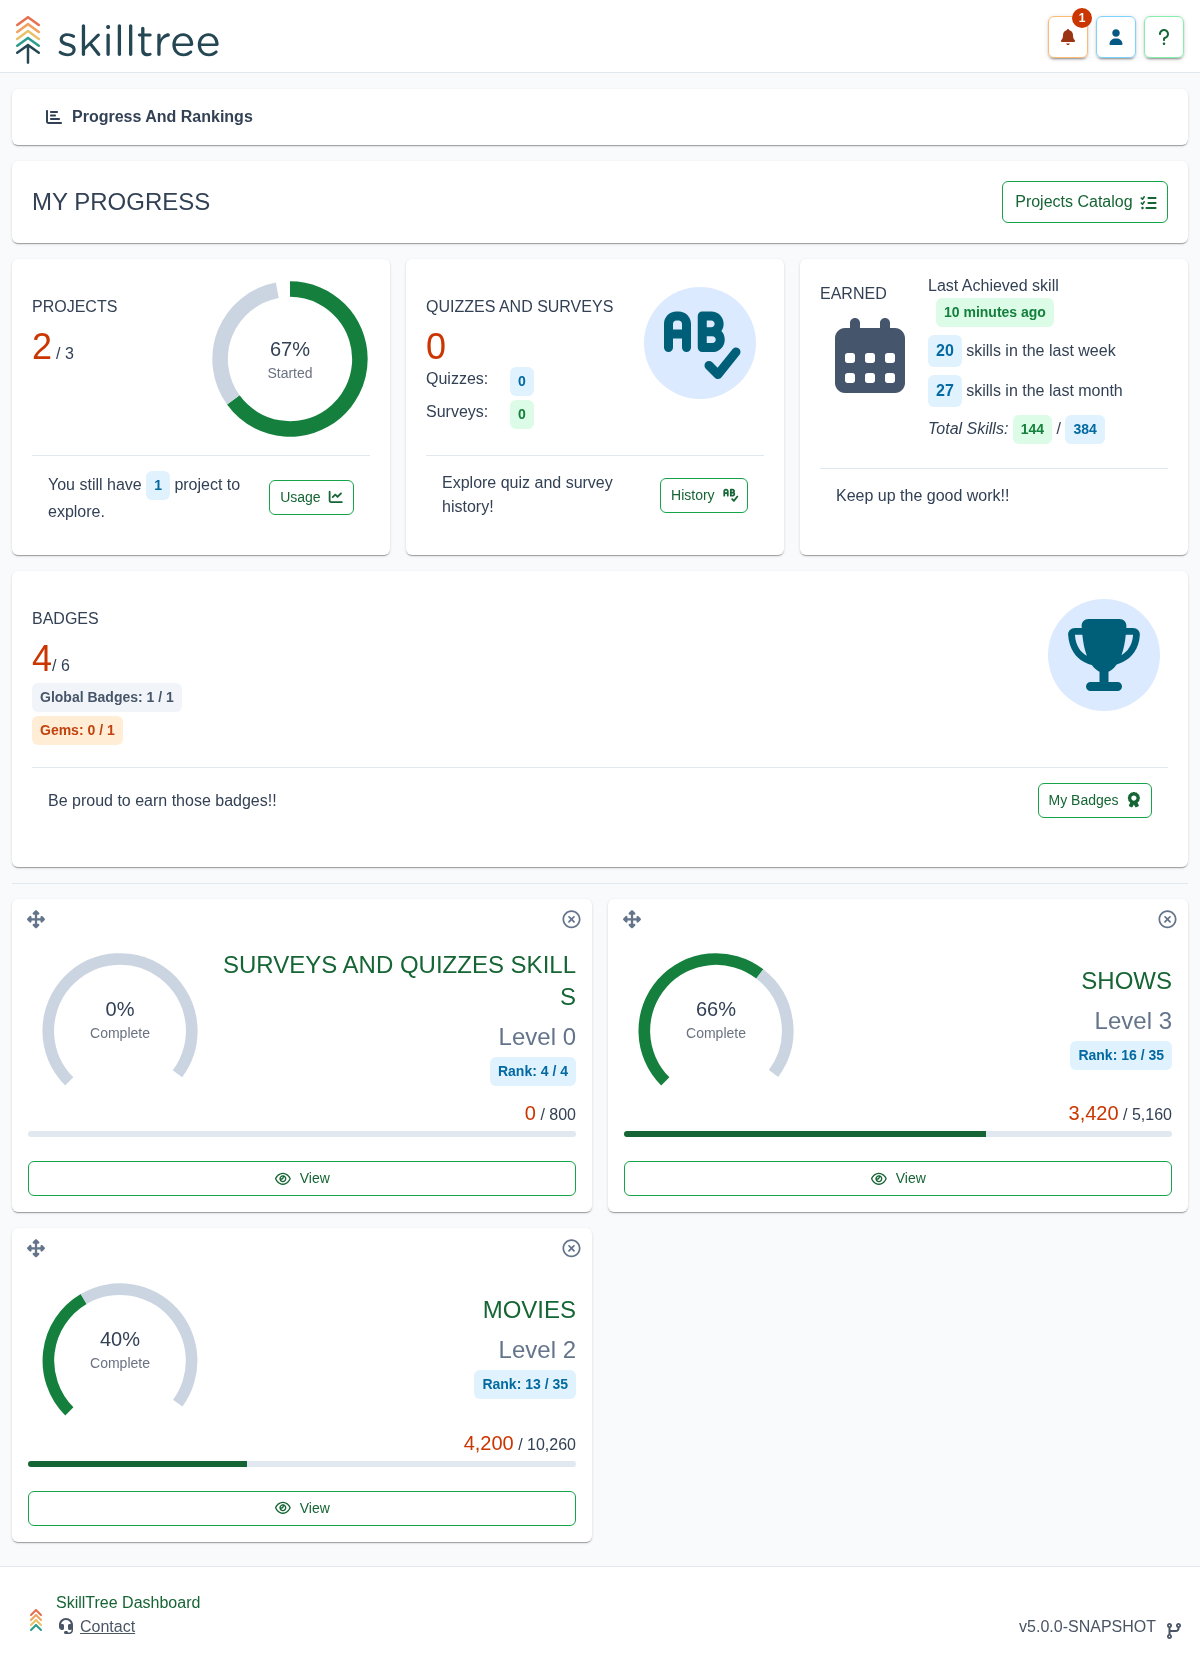Viewport: 1200px width, 1663px height.
Task: Open the Contact link in footer
Action: tap(107, 1626)
